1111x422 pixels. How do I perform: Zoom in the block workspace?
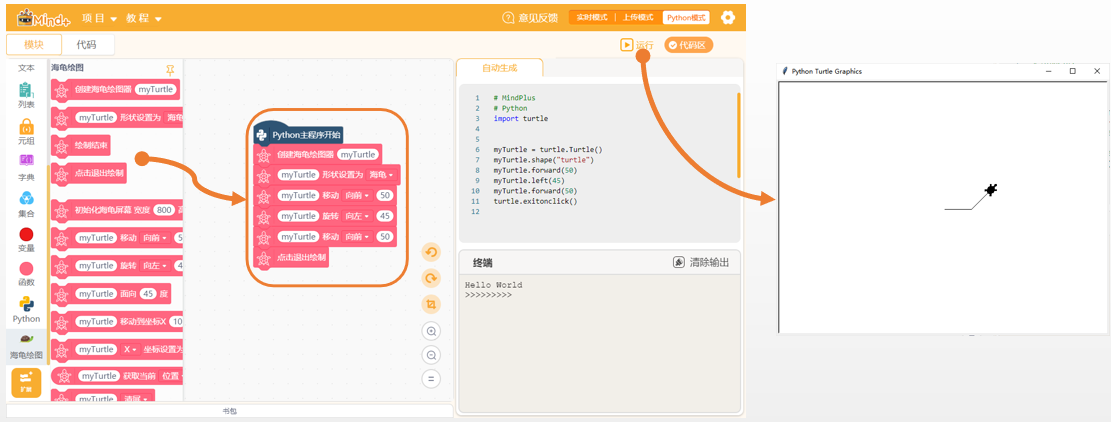pos(431,331)
